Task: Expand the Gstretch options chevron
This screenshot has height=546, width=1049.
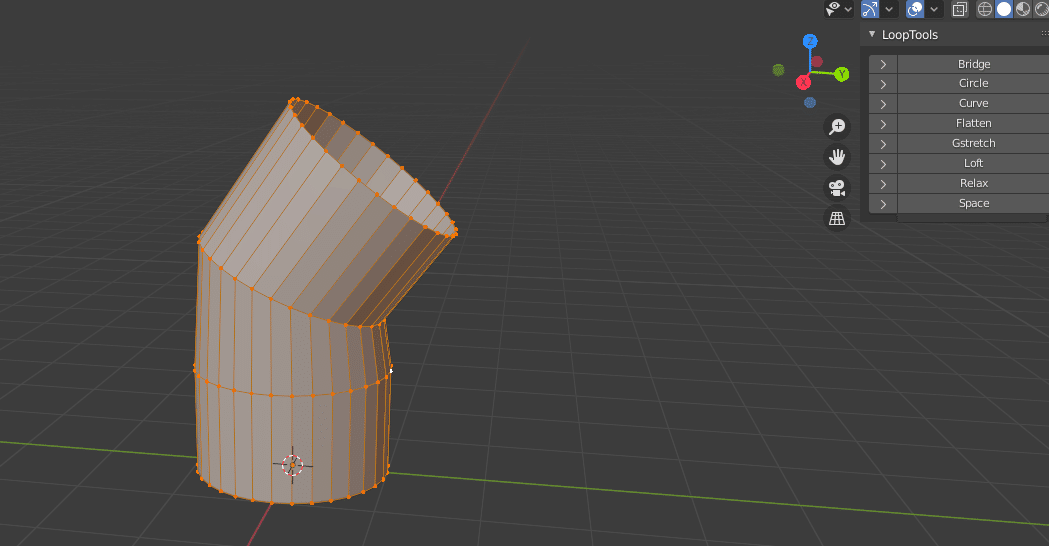Action: click(x=883, y=144)
